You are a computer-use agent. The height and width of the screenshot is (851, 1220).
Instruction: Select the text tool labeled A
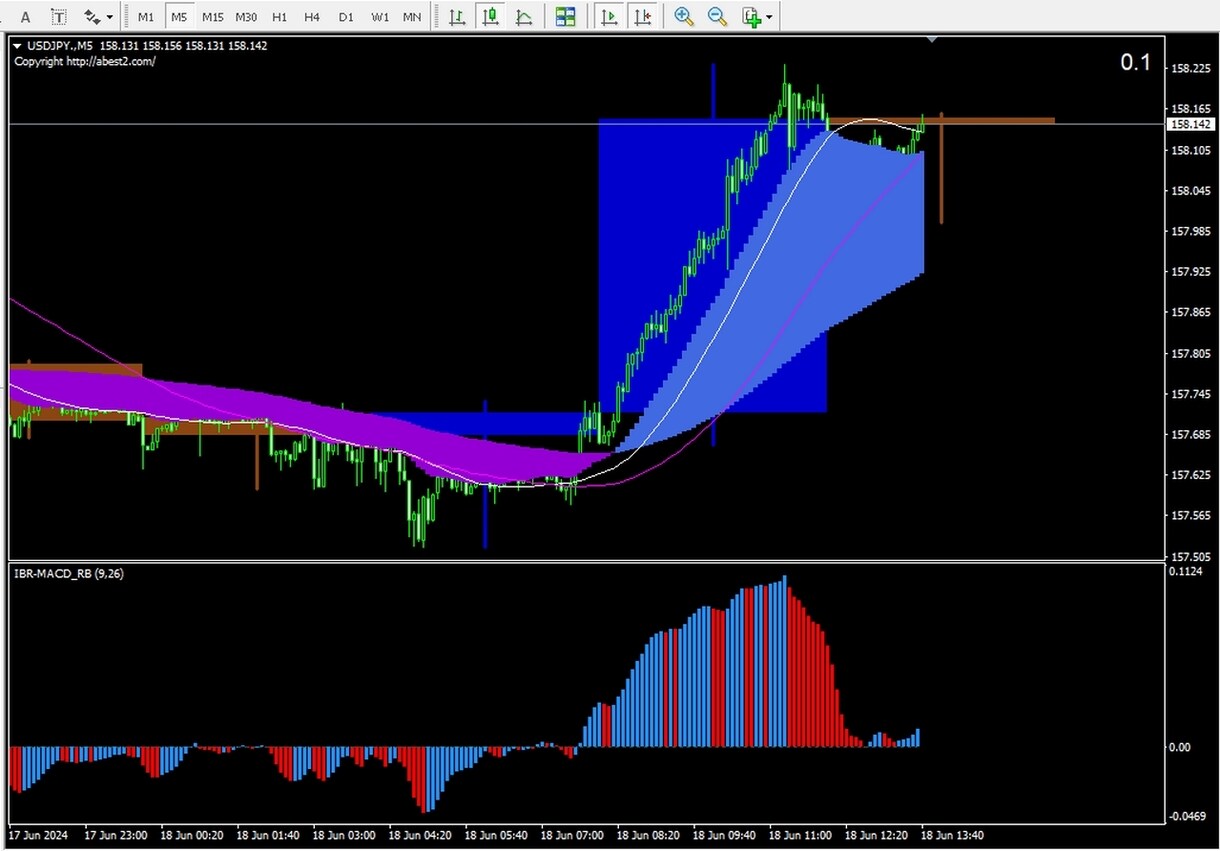[x=26, y=17]
